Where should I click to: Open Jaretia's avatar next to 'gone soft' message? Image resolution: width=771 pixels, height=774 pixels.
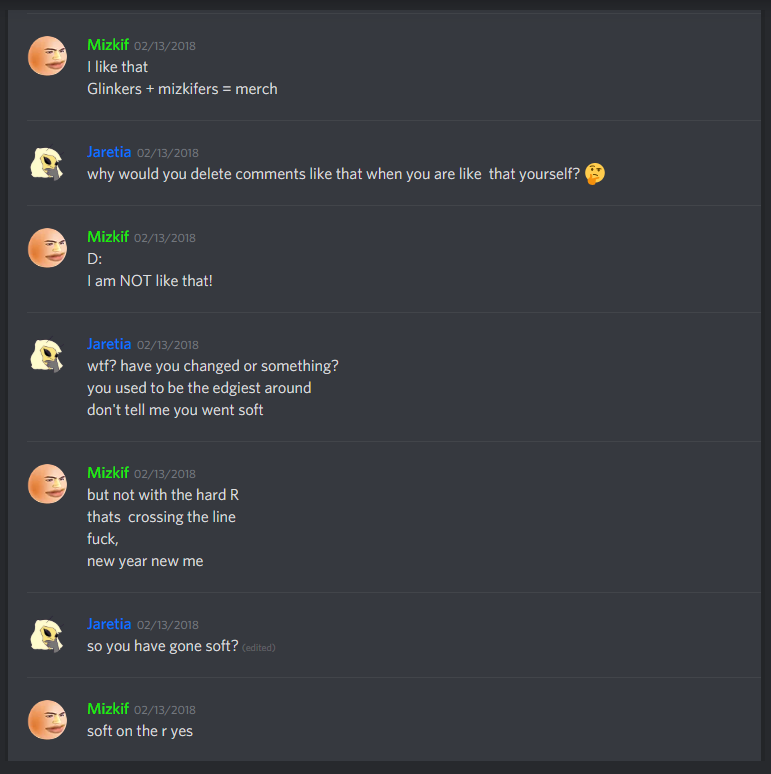pyautogui.click(x=47, y=636)
